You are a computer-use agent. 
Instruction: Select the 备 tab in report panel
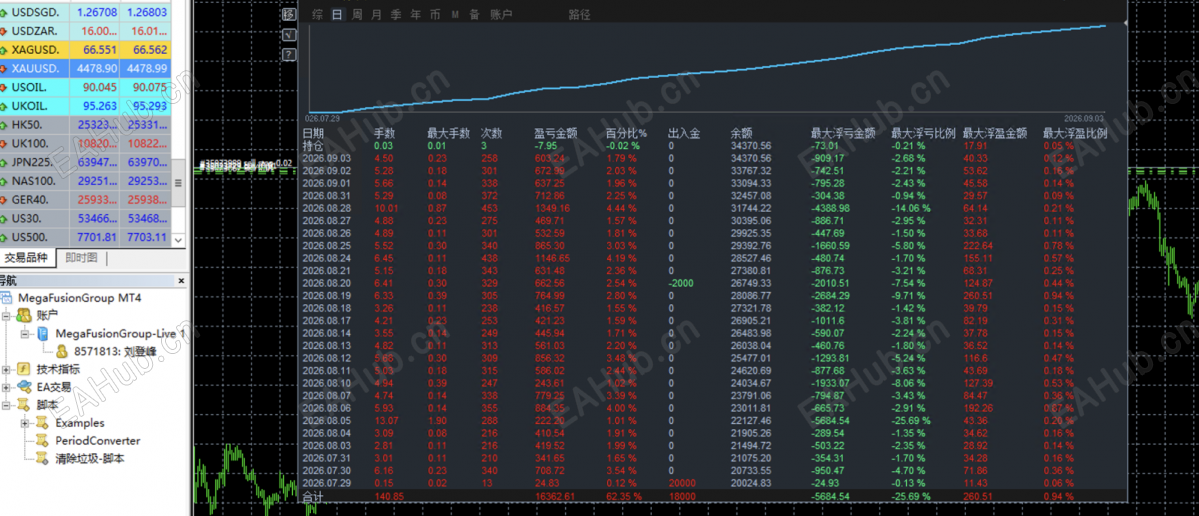click(x=475, y=15)
